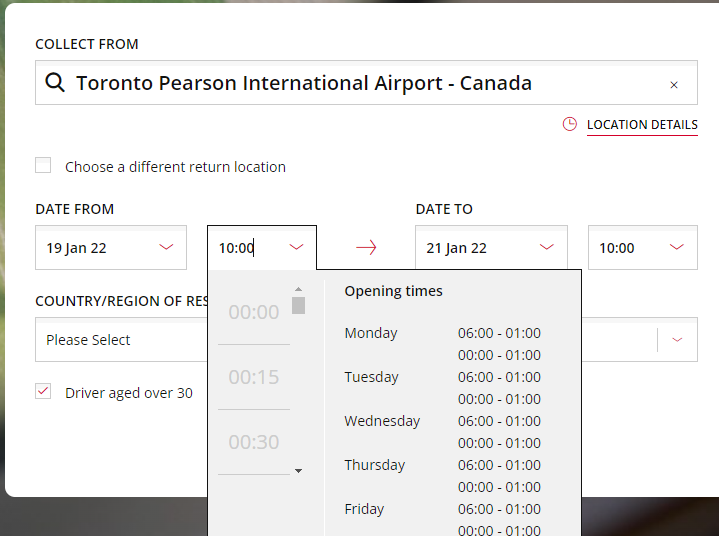This screenshot has height=536, width=719.
Task: Click the clock icon beside Location Details
Action: (570, 125)
